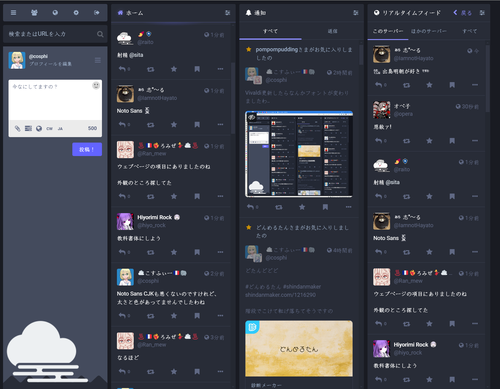
Task: Expand notifications column settings
Action: tap(356, 13)
